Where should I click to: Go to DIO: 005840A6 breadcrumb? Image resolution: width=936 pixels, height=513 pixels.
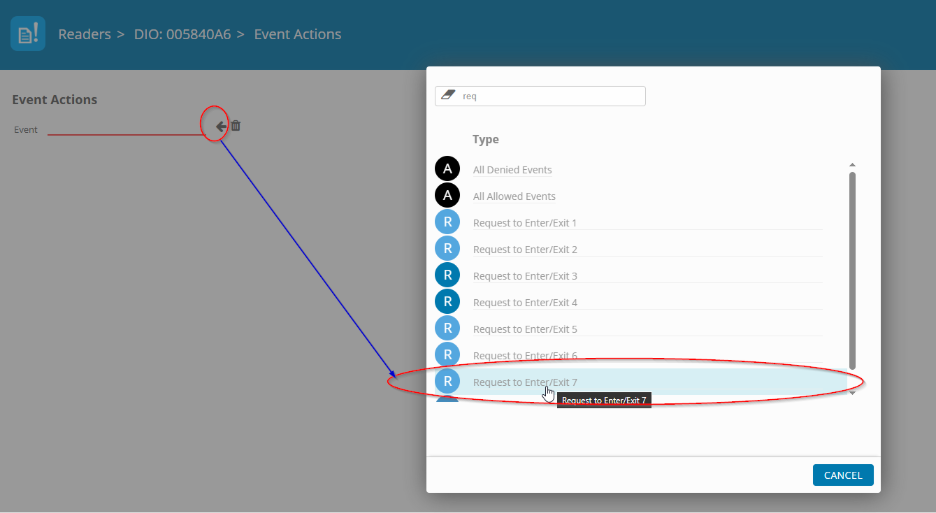[182, 34]
